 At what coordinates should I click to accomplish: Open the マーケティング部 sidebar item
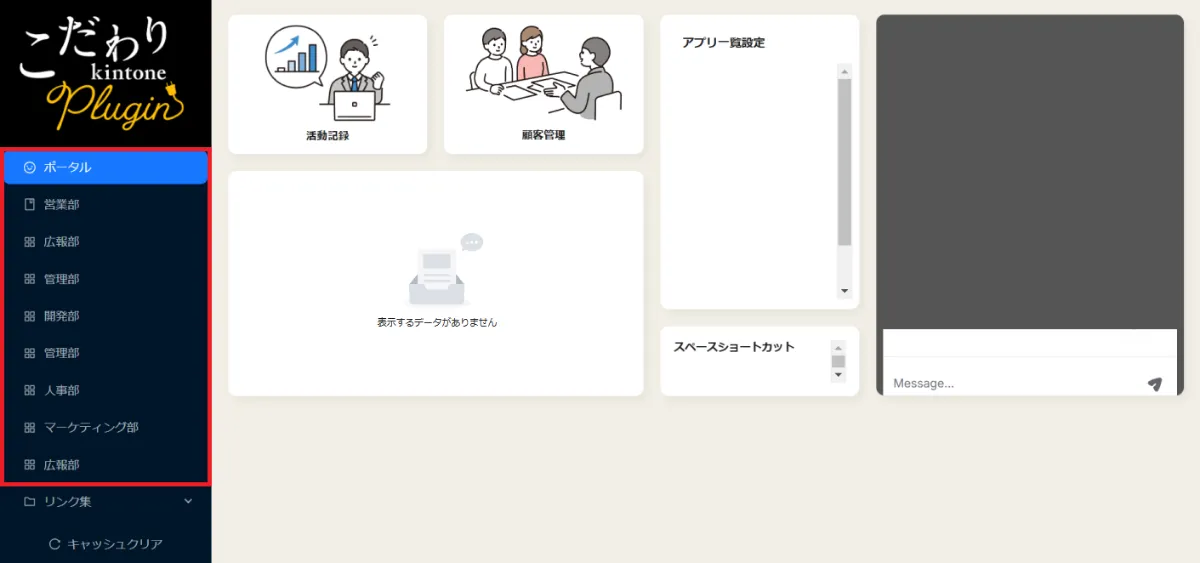105,427
